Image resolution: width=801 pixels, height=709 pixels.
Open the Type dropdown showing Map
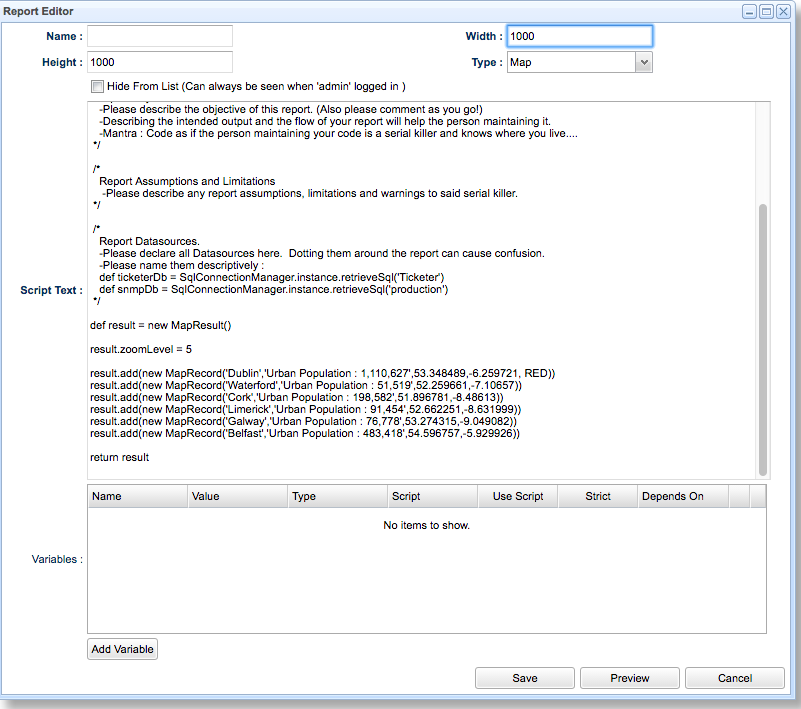point(643,62)
